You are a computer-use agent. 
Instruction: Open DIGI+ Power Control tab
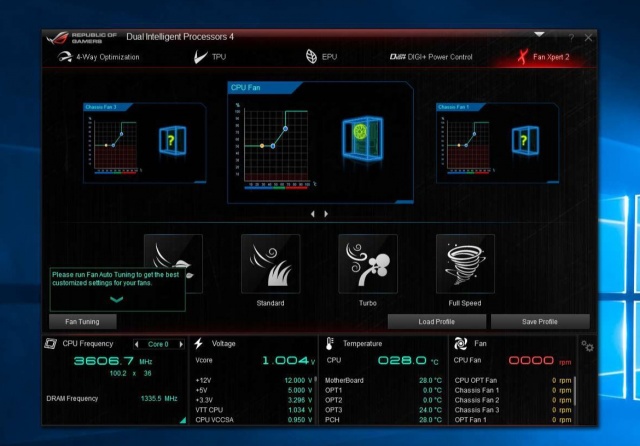pos(431,57)
